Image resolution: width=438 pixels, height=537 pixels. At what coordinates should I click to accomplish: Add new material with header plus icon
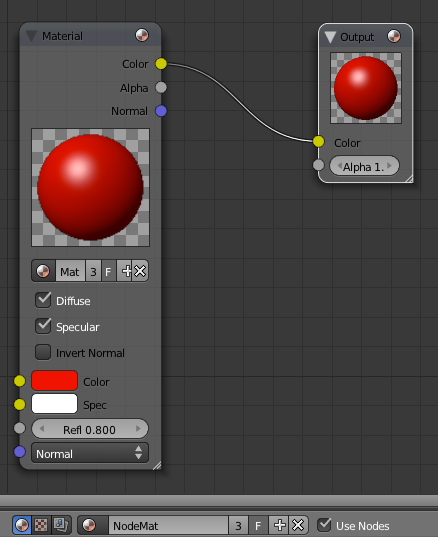coord(279,525)
